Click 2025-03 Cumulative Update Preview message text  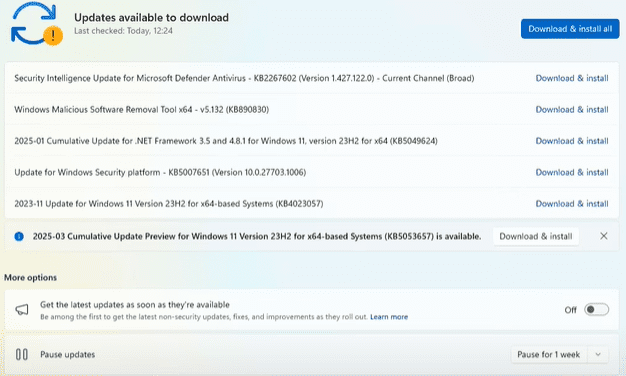click(257, 236)
